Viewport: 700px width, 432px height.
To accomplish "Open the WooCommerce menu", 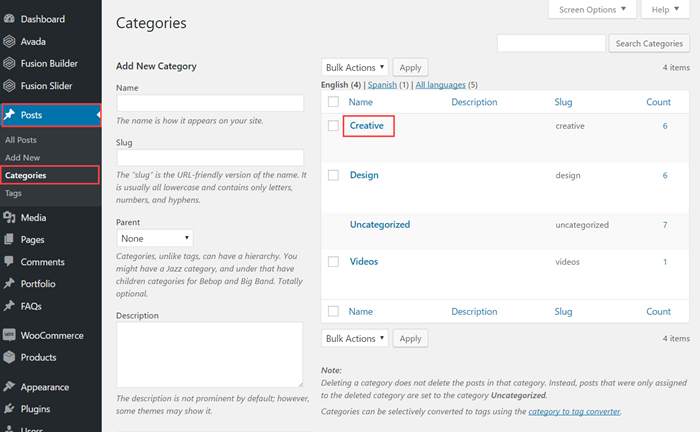I will [x=50, y=335].
